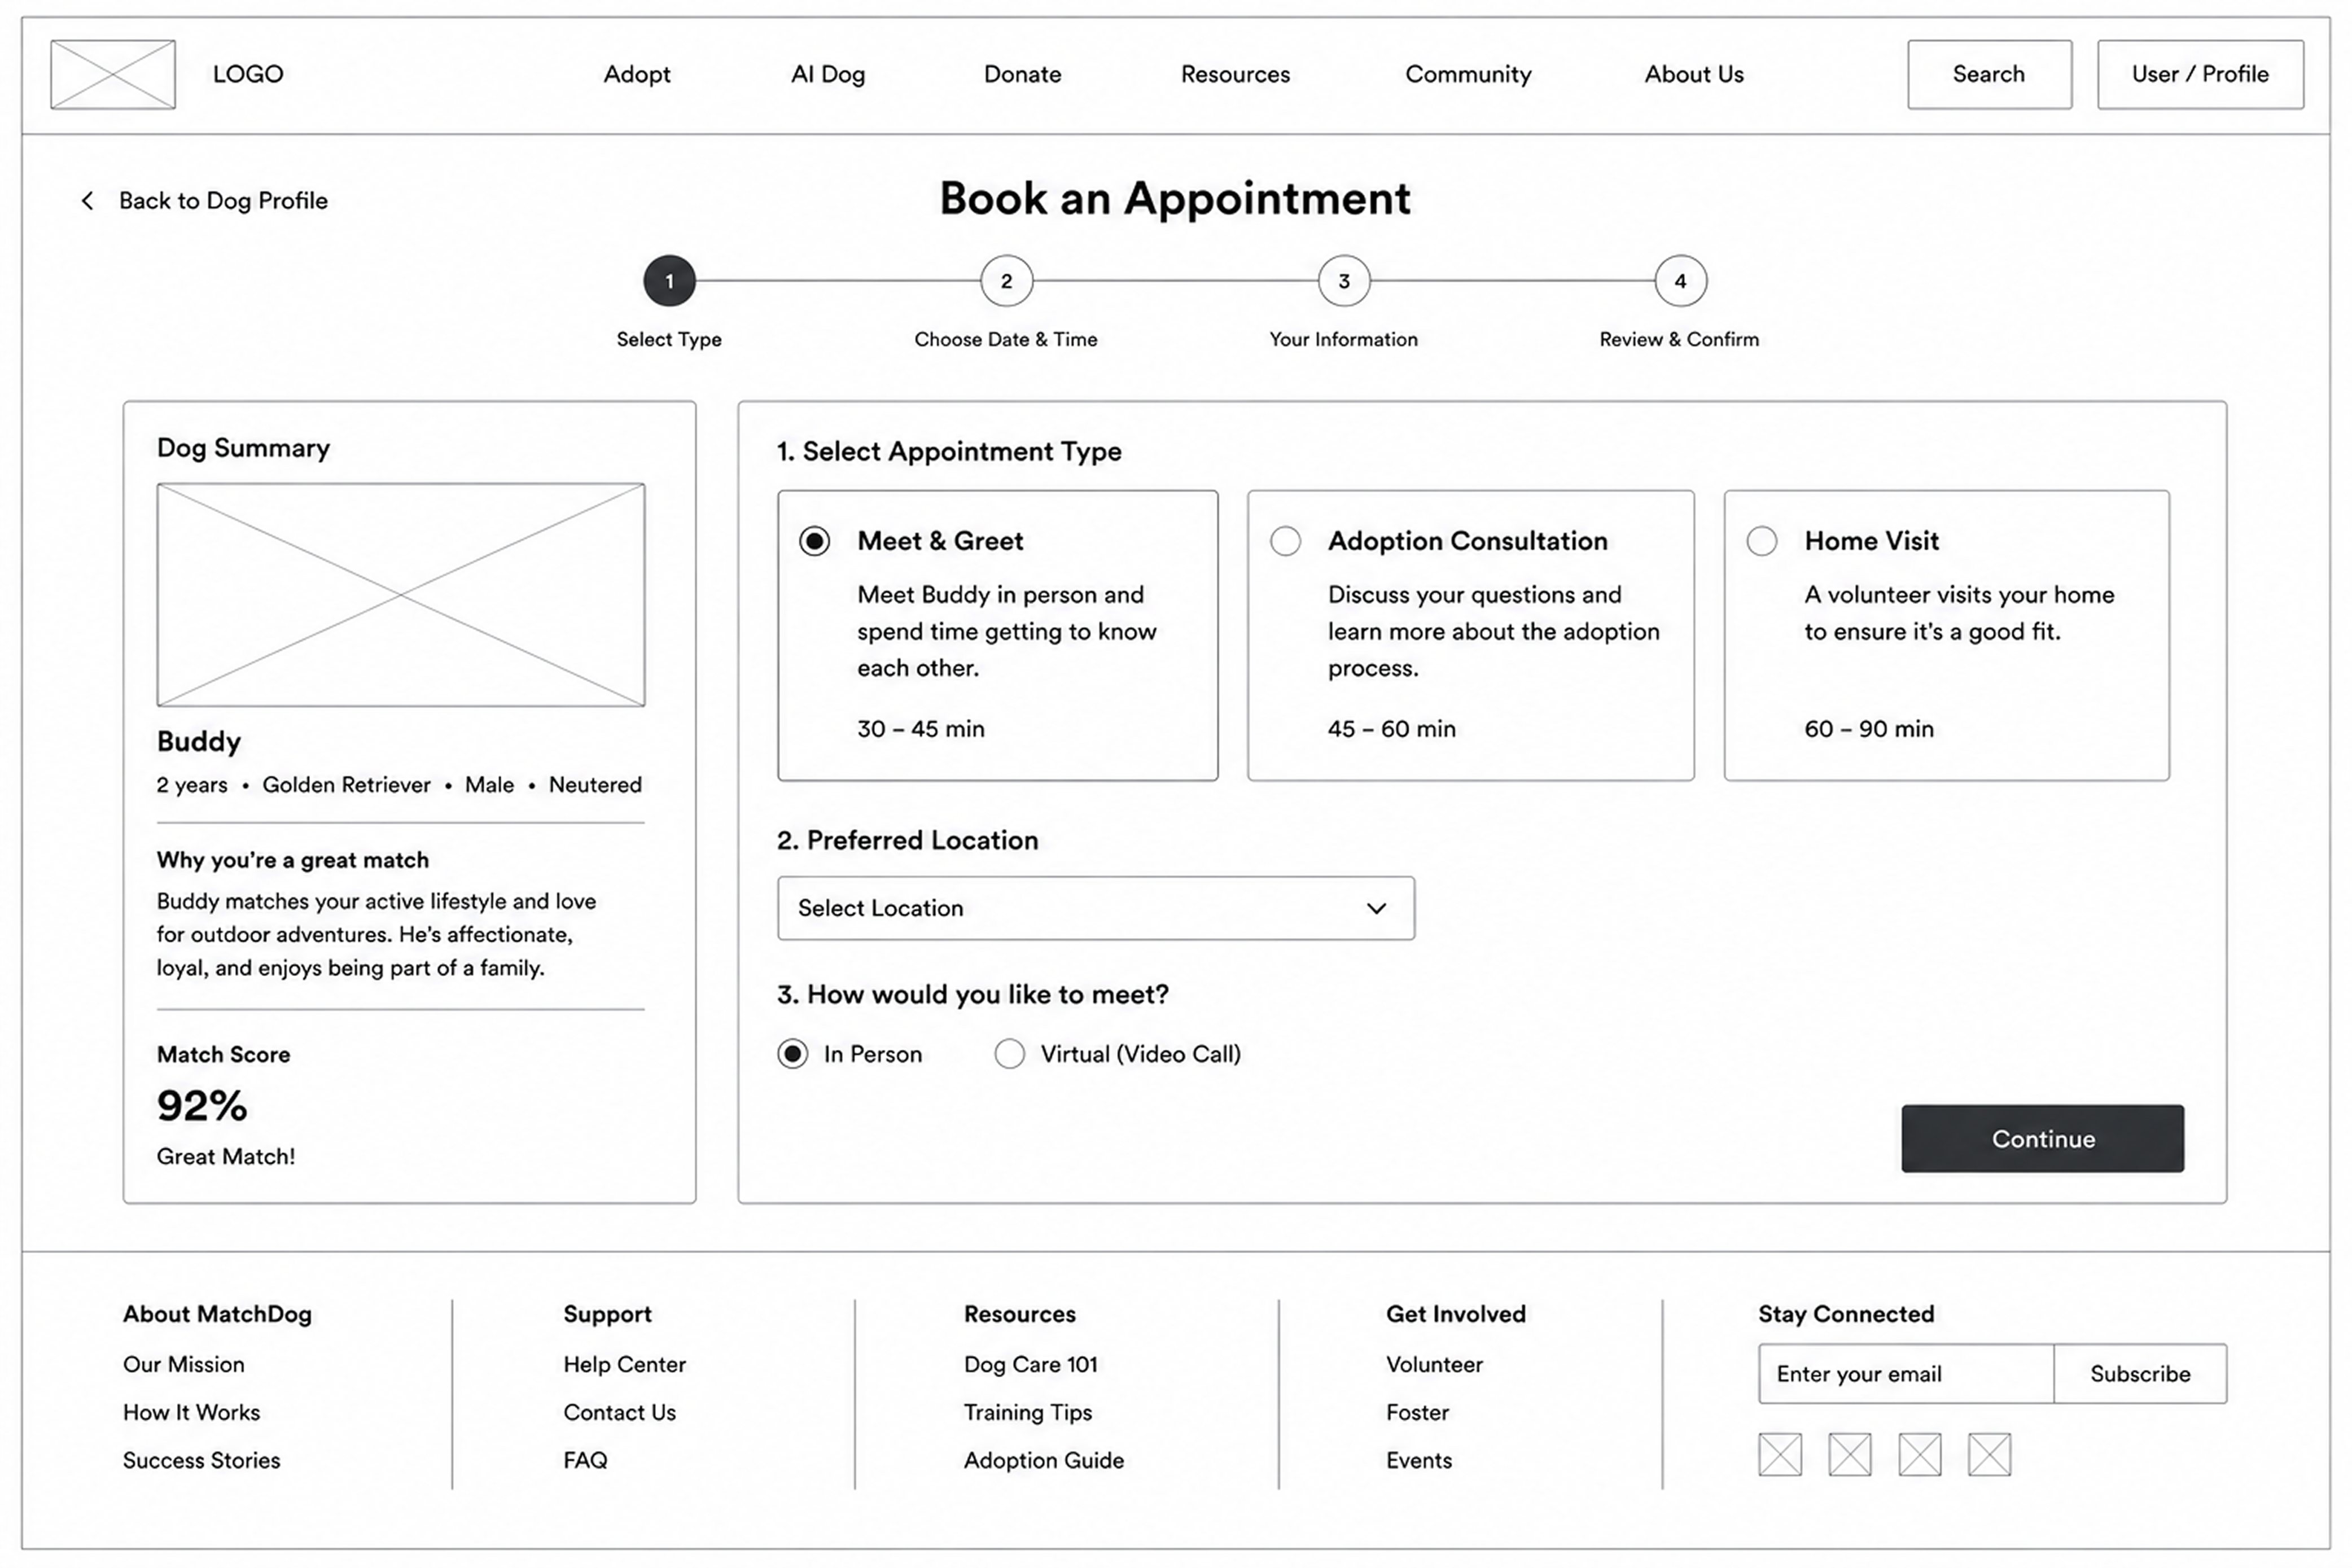Open the Training Tips link
Viewport: 2352px width, 1568px height.
pos(1028,1413)
